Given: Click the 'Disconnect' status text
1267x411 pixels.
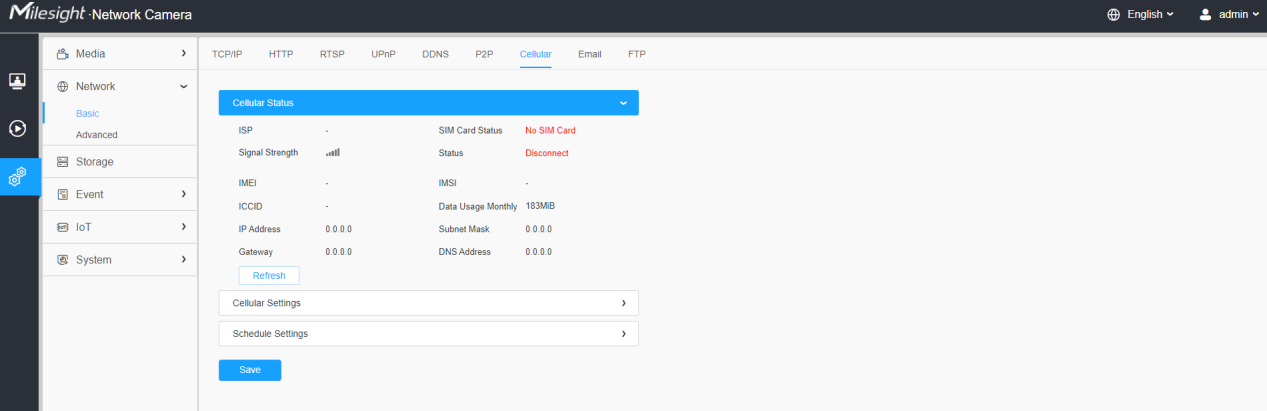Looking at the screenshot, I should click(x=547, y=153).
